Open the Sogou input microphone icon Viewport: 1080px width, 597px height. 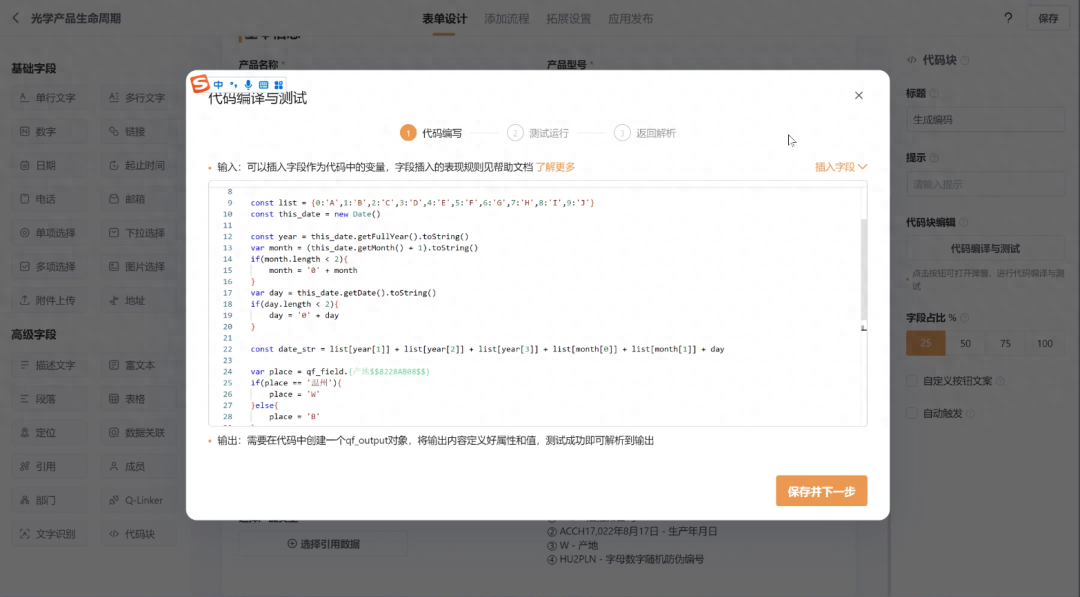pyautogui.click(x=247, y=83)
